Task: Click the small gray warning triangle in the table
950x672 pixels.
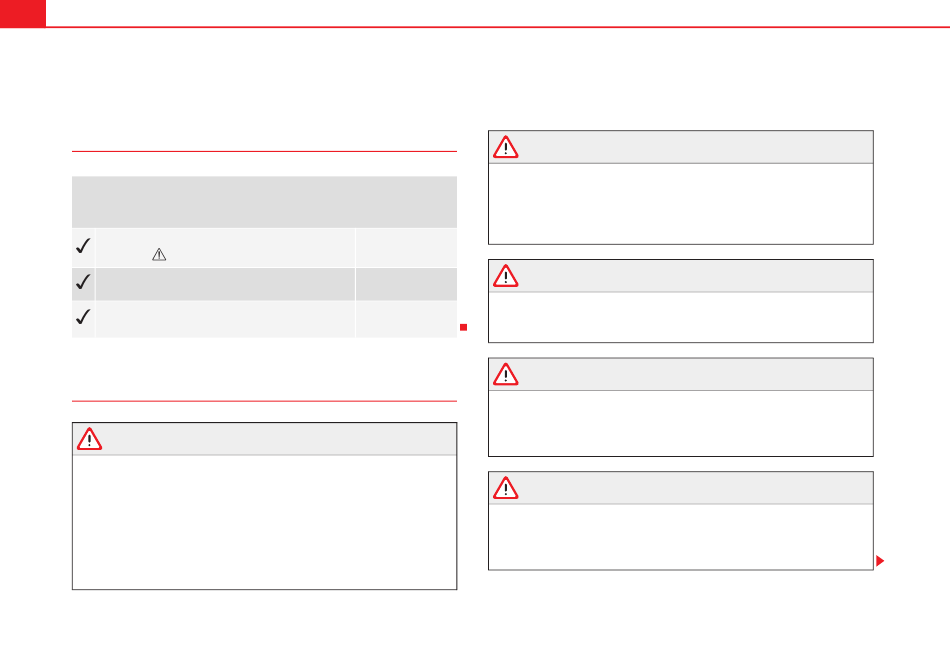Action: (x=158, y=255)
